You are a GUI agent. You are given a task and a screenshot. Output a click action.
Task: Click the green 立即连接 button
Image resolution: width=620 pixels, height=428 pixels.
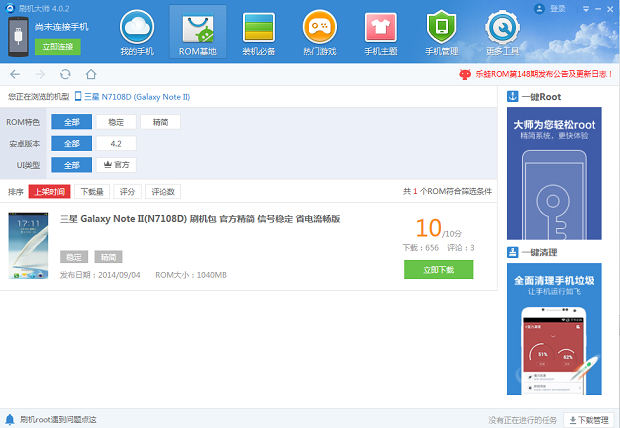click(57, 47)
